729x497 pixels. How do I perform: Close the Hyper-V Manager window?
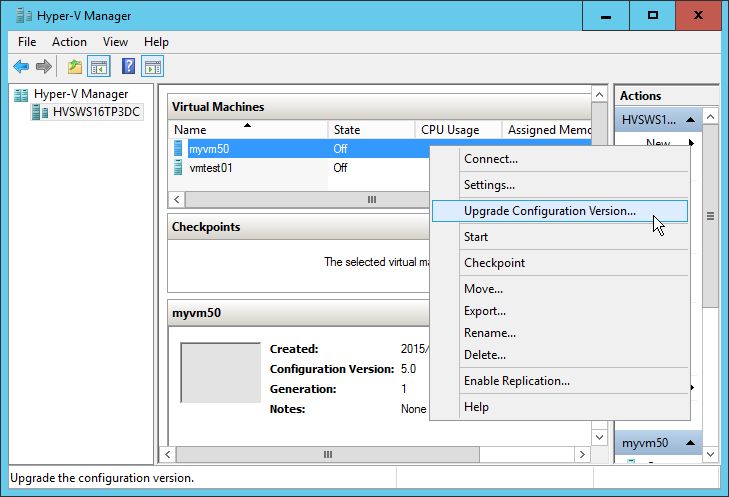click(x=698, y=15)
